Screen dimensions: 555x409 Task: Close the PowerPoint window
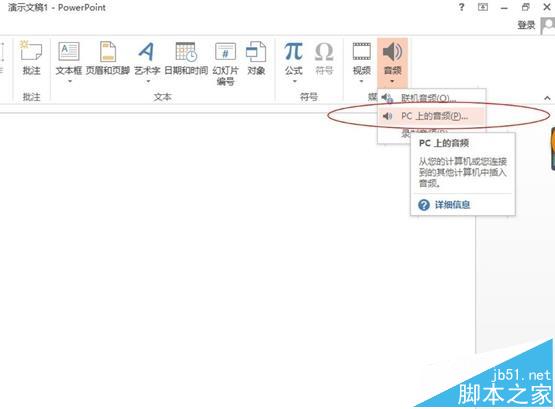click(x=547, y=7)
